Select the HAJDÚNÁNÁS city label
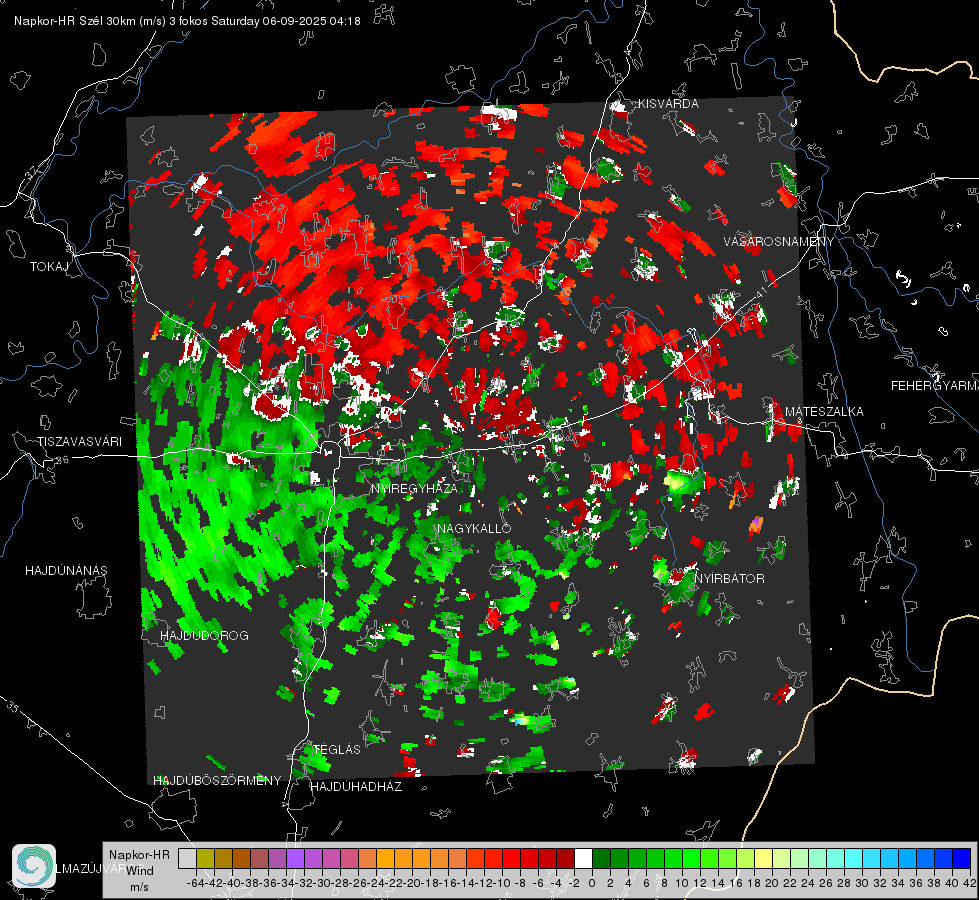The image size is (979, 900). coord(66,570)
